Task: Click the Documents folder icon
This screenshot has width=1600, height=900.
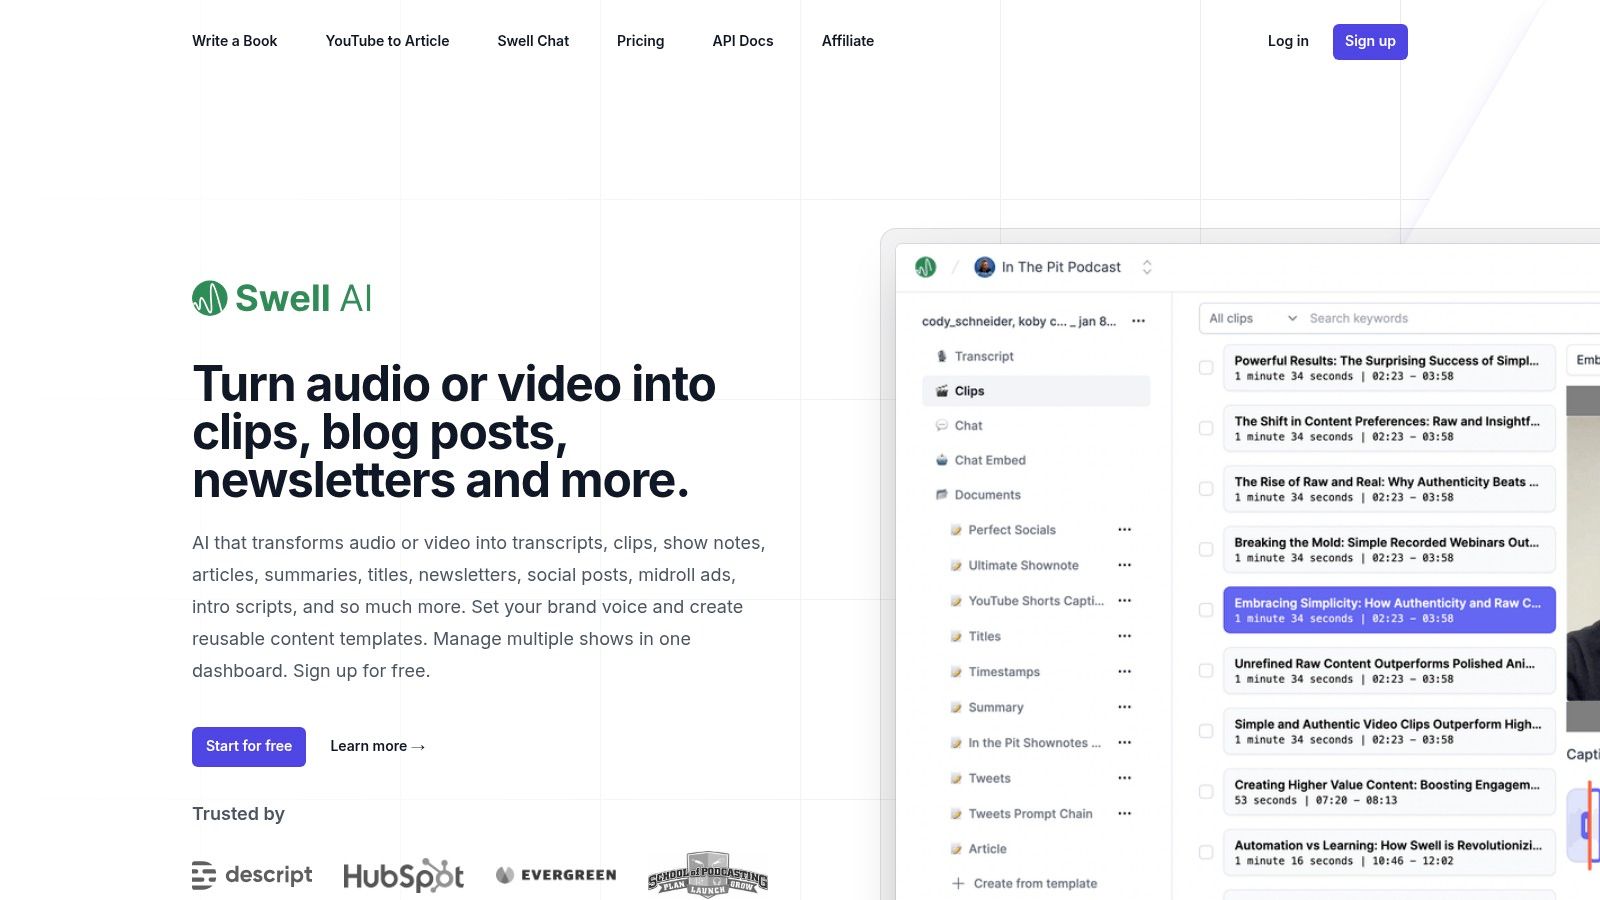Action: pos(942,495)
